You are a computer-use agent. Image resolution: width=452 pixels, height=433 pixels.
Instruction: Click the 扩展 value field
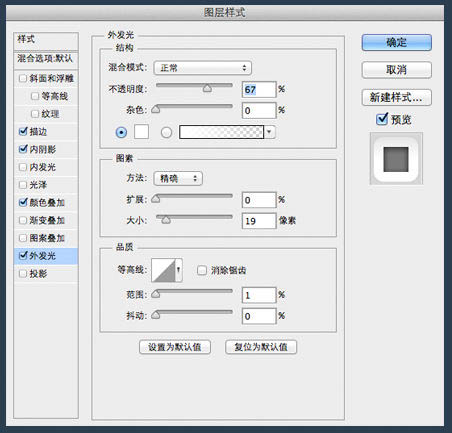[259, 200]
